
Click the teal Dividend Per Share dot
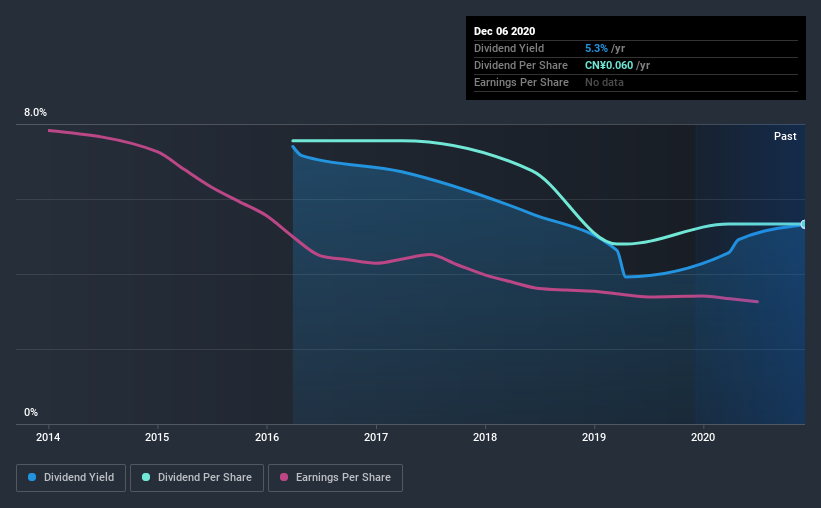[x=146, y=477]
